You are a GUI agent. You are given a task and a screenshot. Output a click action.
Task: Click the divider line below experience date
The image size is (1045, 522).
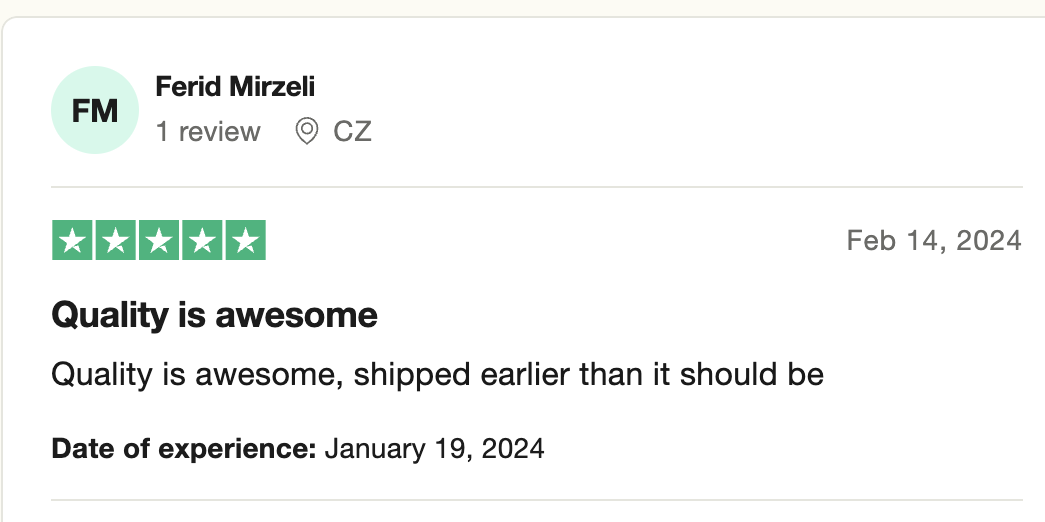point(536,499)
